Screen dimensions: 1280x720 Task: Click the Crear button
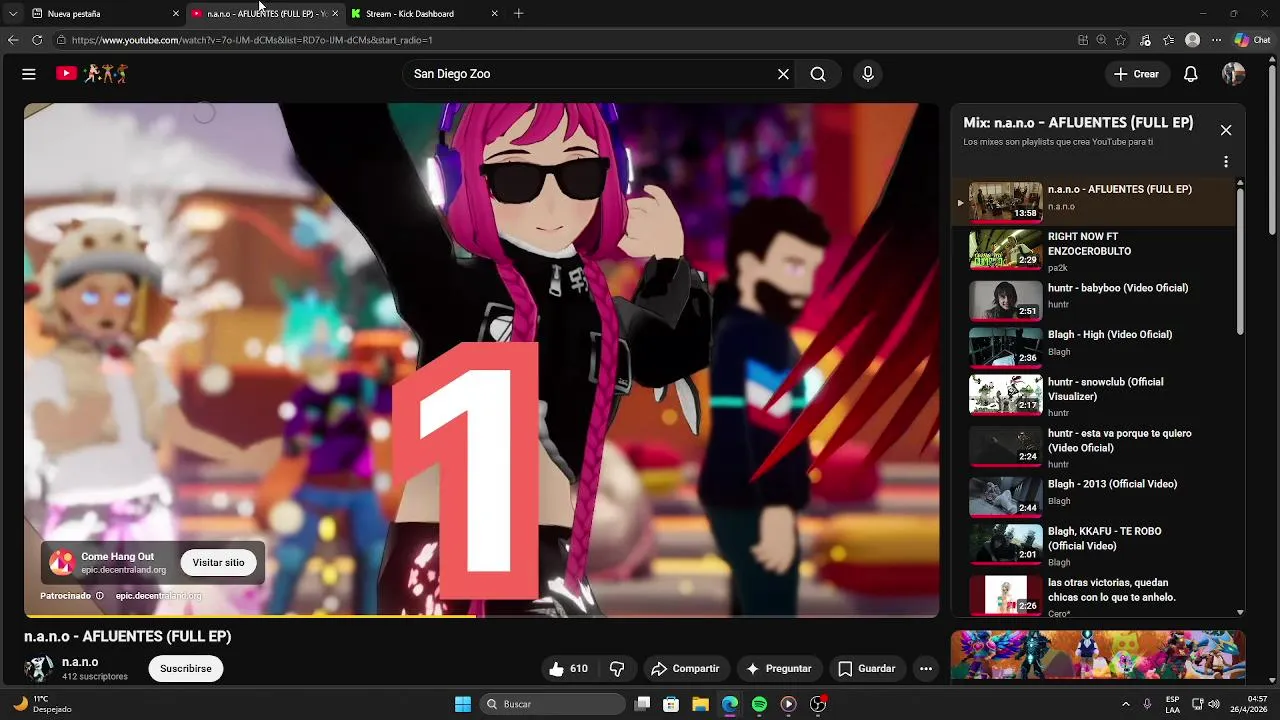(x=1136, y=74)
